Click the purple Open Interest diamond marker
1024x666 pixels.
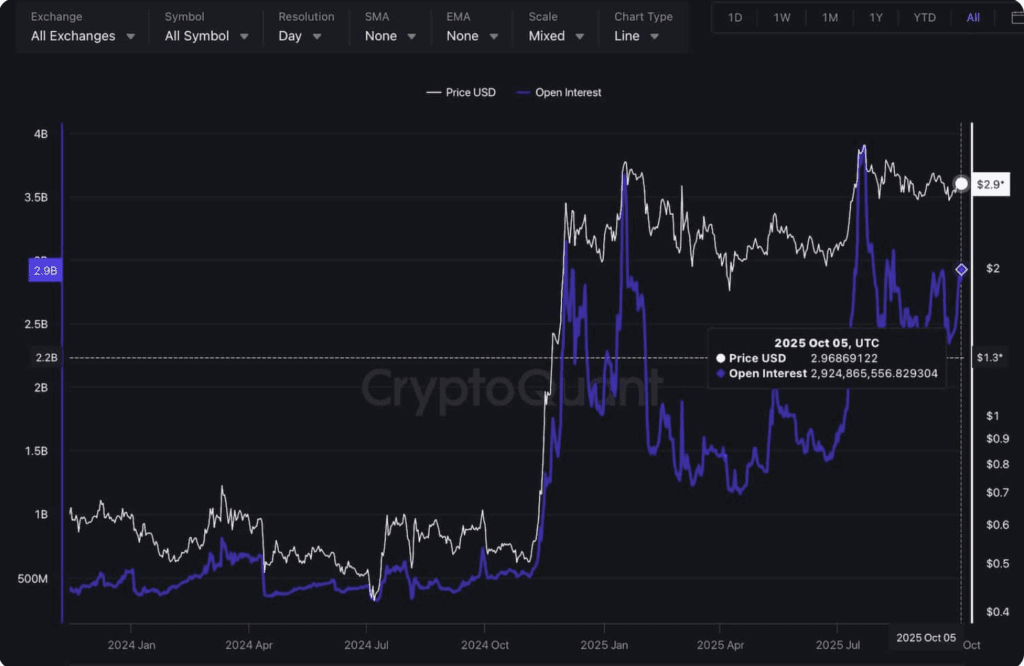pyautogui.click(x=961, y=269)
